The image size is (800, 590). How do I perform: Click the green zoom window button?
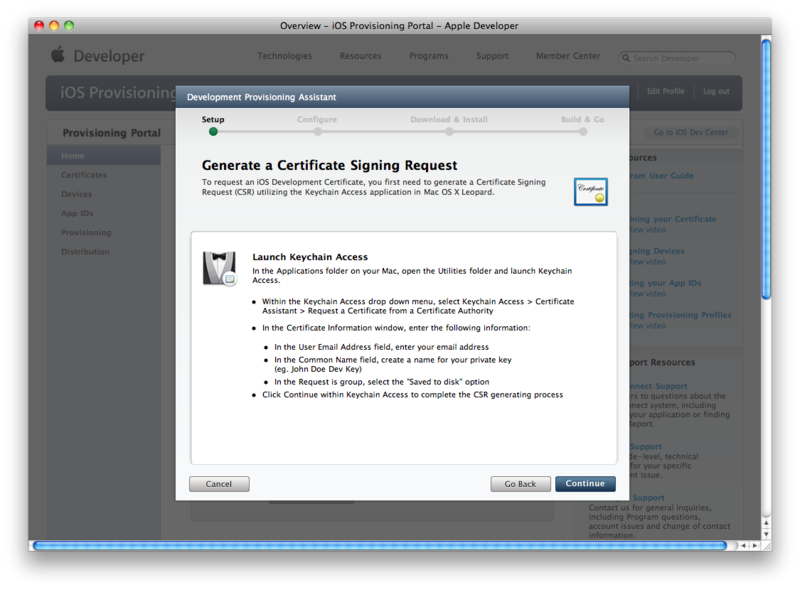tap(69, 26)
